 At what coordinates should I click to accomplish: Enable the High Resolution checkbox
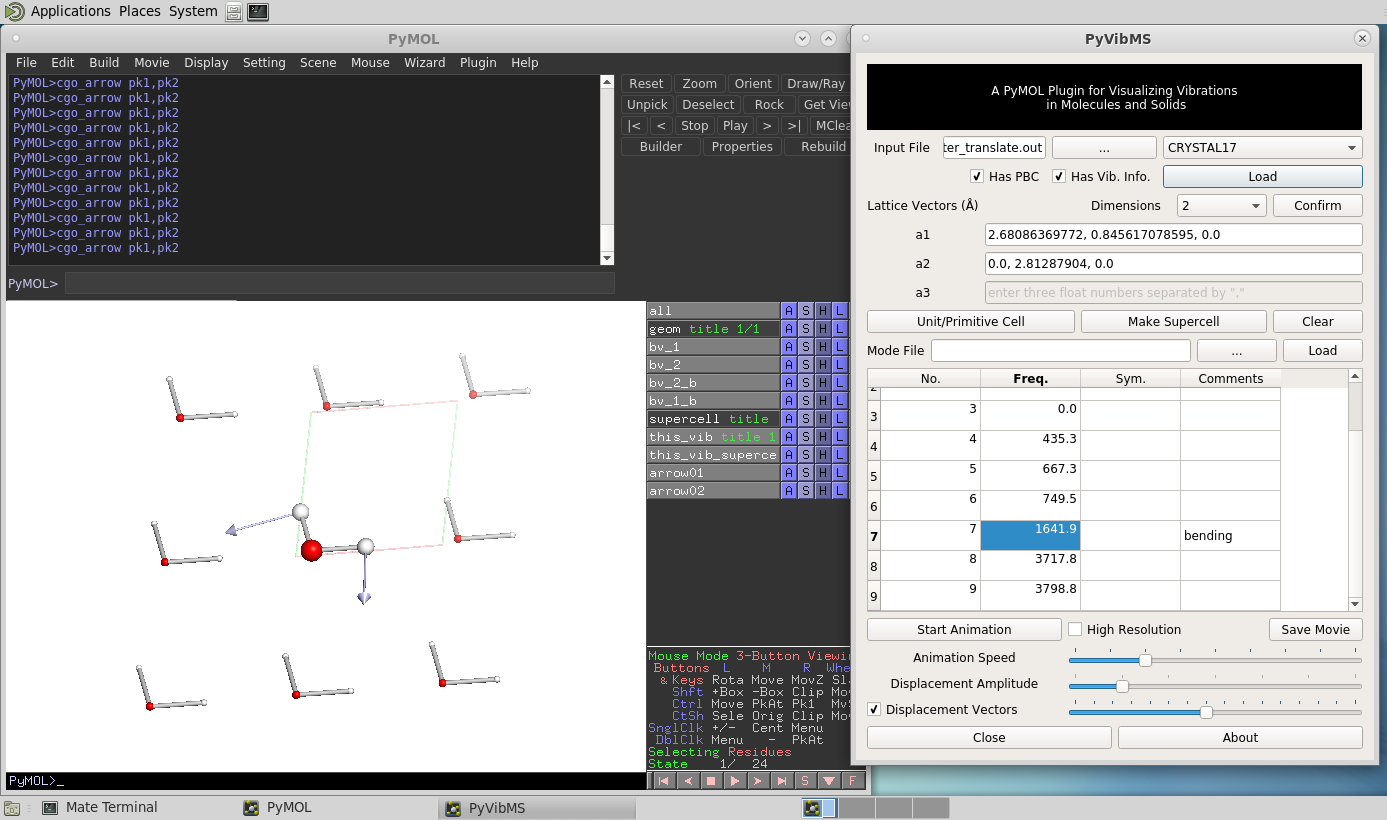(1075, 630)
